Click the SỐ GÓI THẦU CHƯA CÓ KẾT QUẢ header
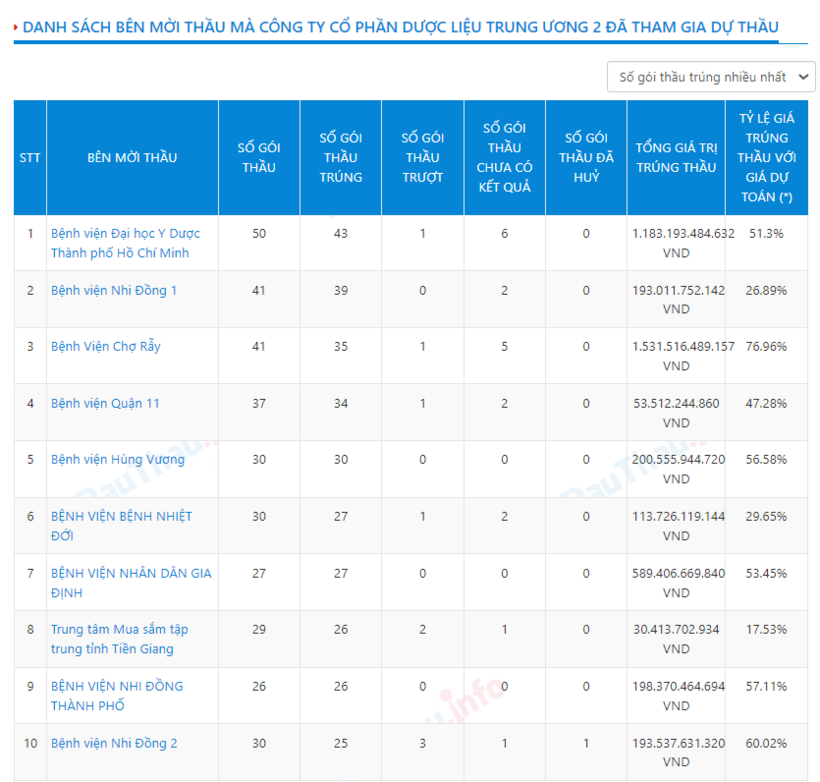820x782 pixels. [x=505, y=157]
